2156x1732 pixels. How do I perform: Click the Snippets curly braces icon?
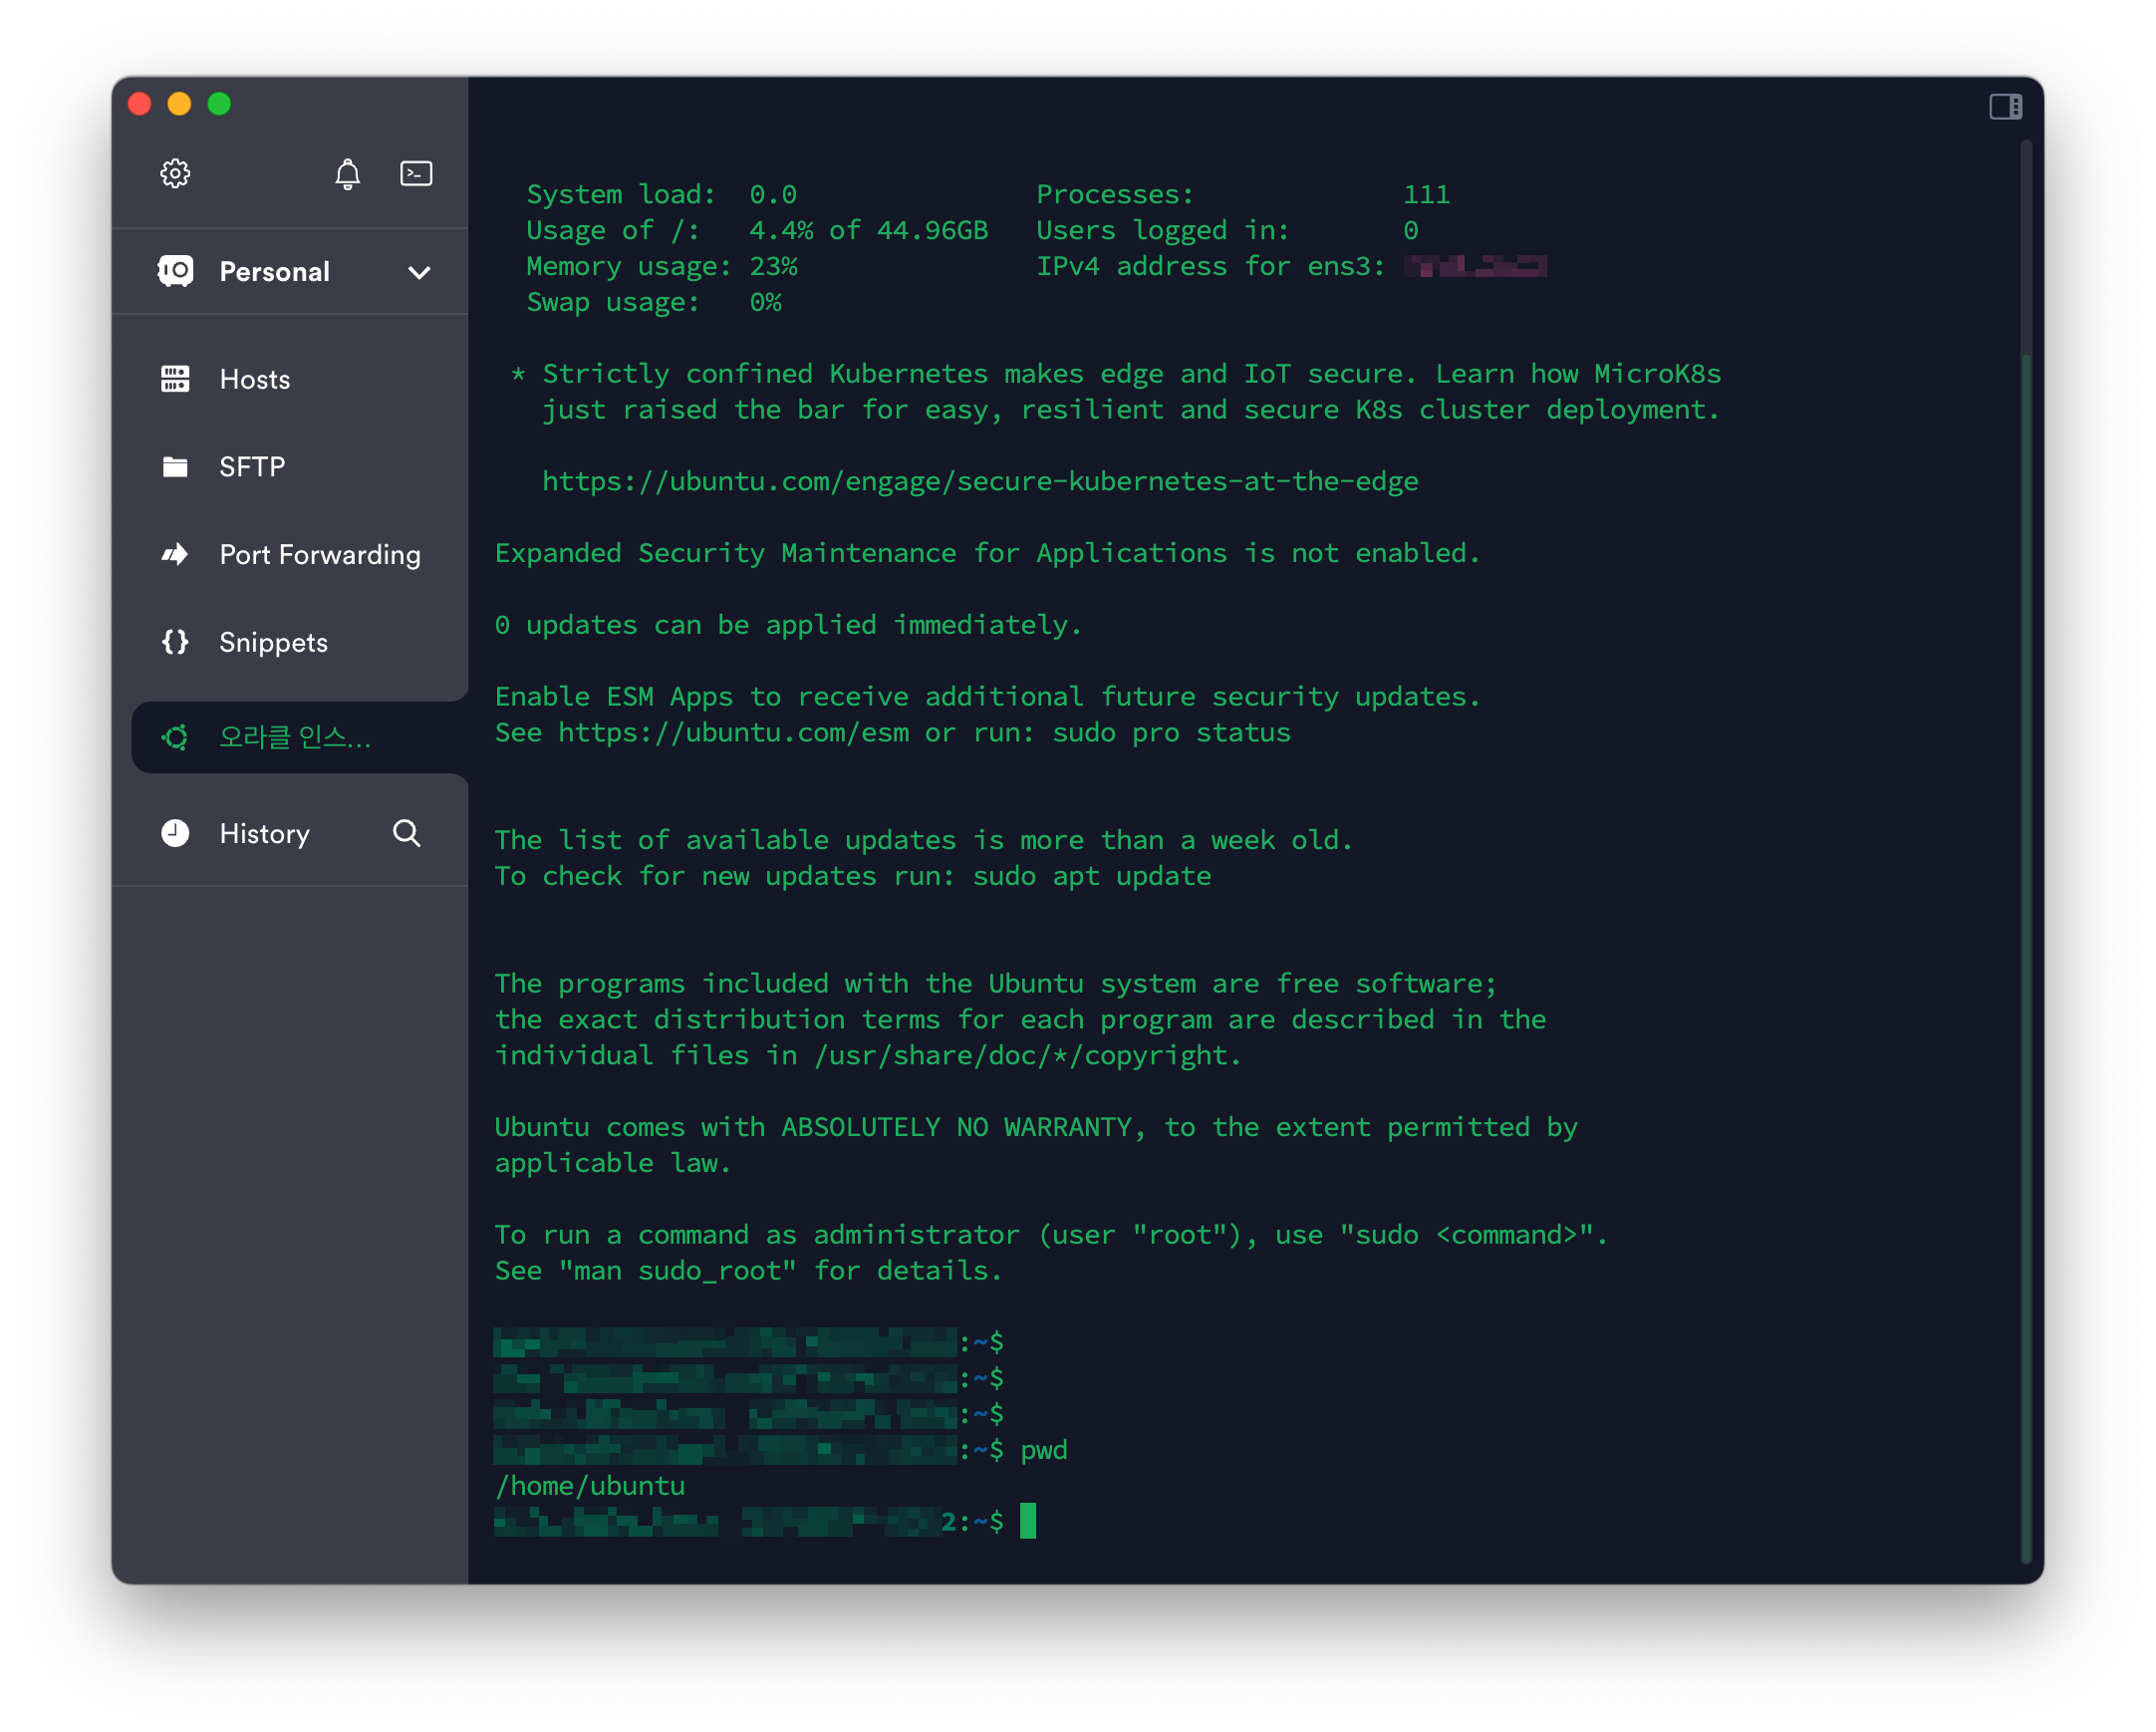tap(175, 642)
